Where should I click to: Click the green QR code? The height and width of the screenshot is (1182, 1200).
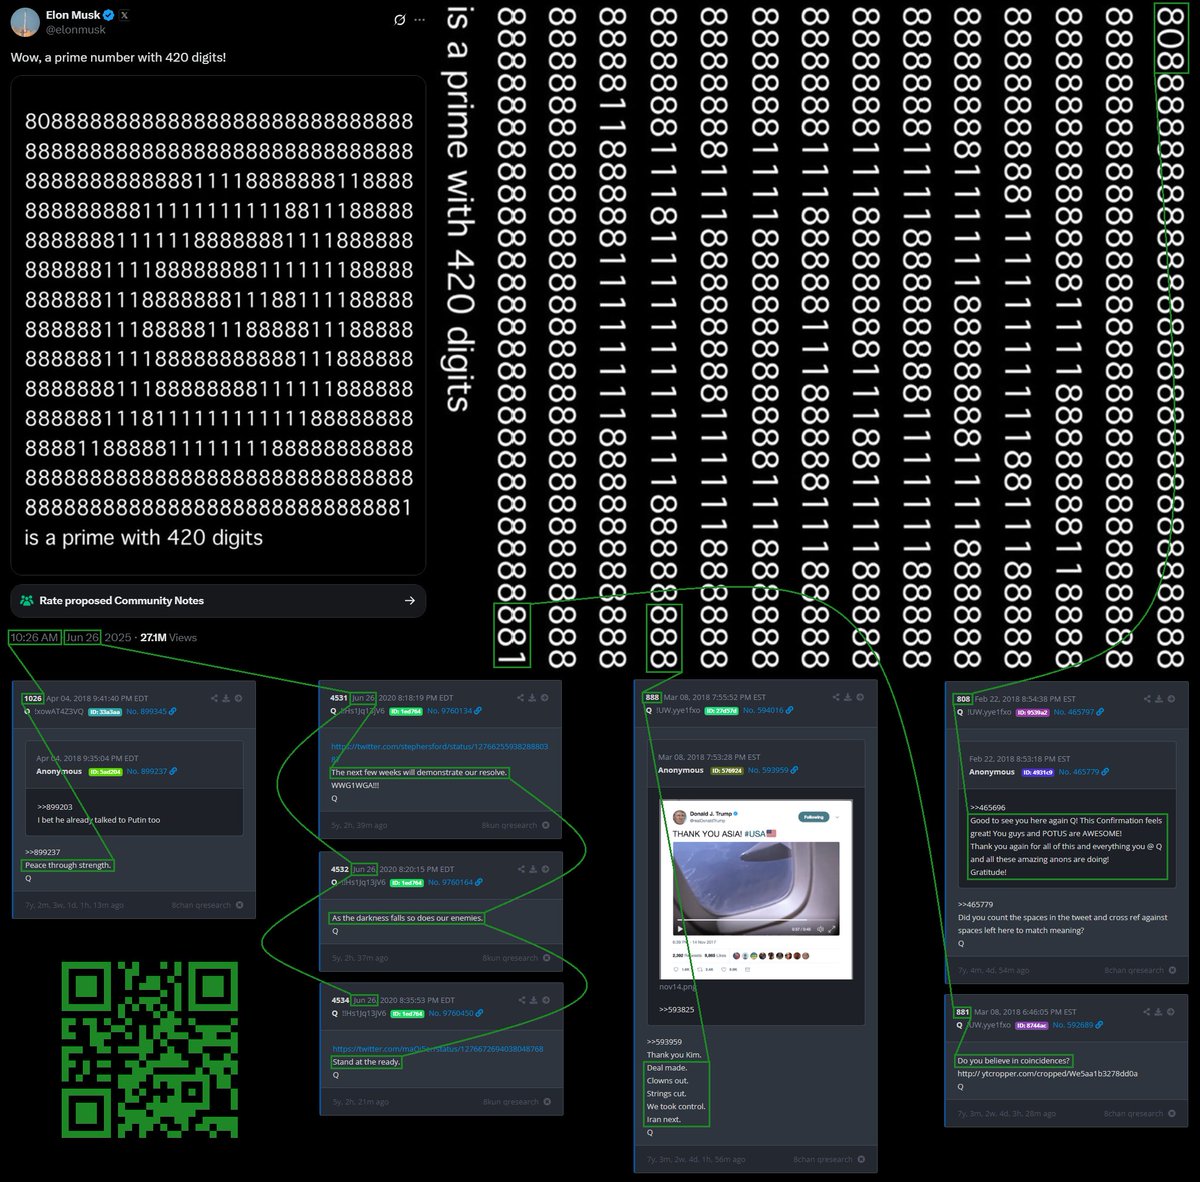(x=150, y=1049)
